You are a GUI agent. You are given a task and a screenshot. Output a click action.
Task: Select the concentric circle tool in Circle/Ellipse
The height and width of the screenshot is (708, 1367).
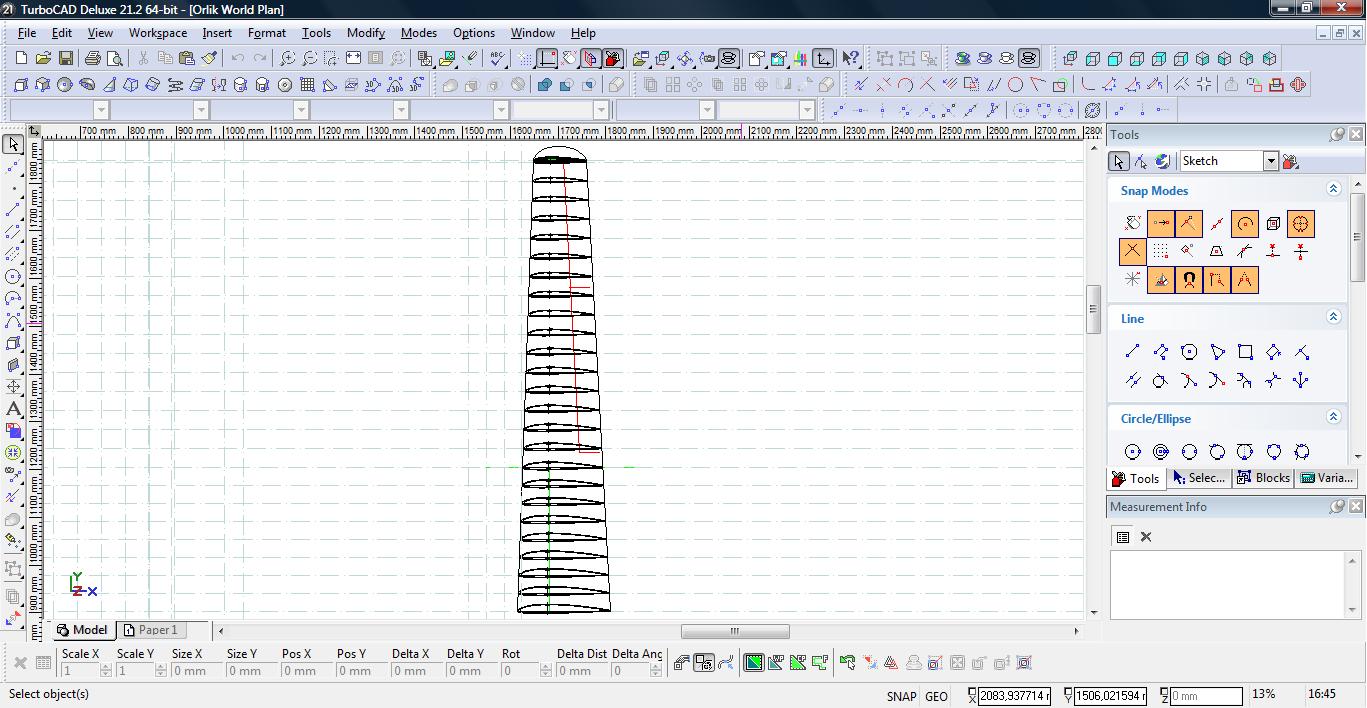click(x=1160, y=452)
